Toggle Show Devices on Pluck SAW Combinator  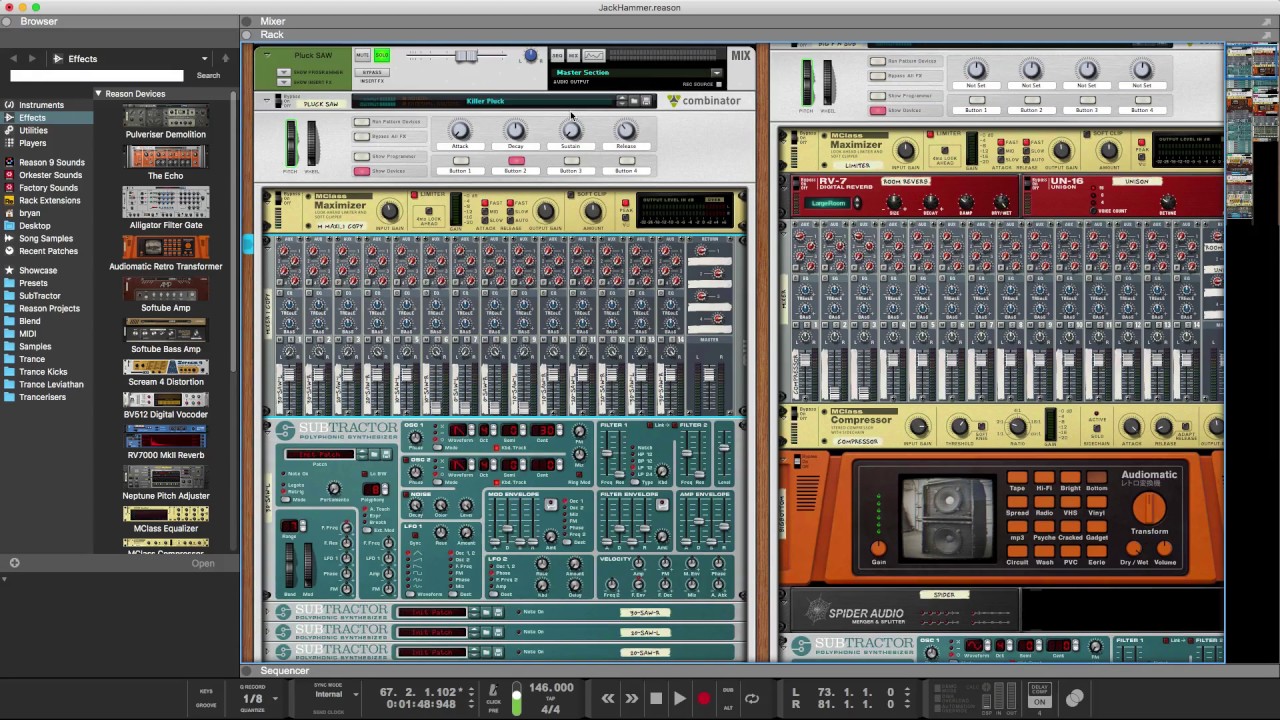[362, 171]
